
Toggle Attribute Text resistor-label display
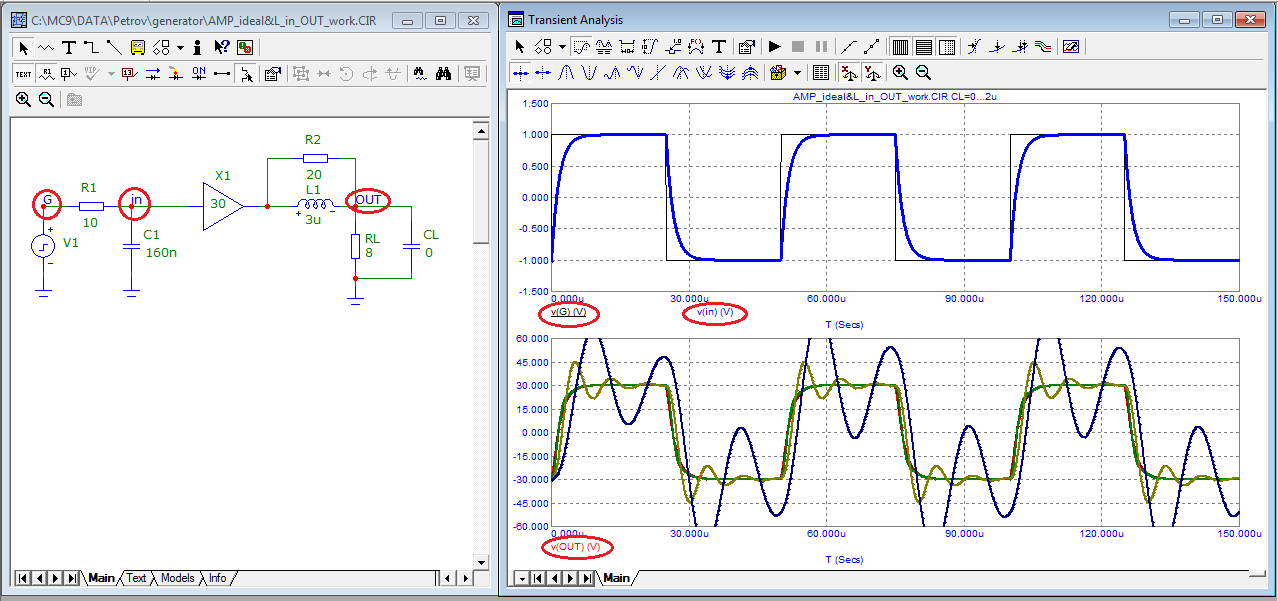(46, 74)
